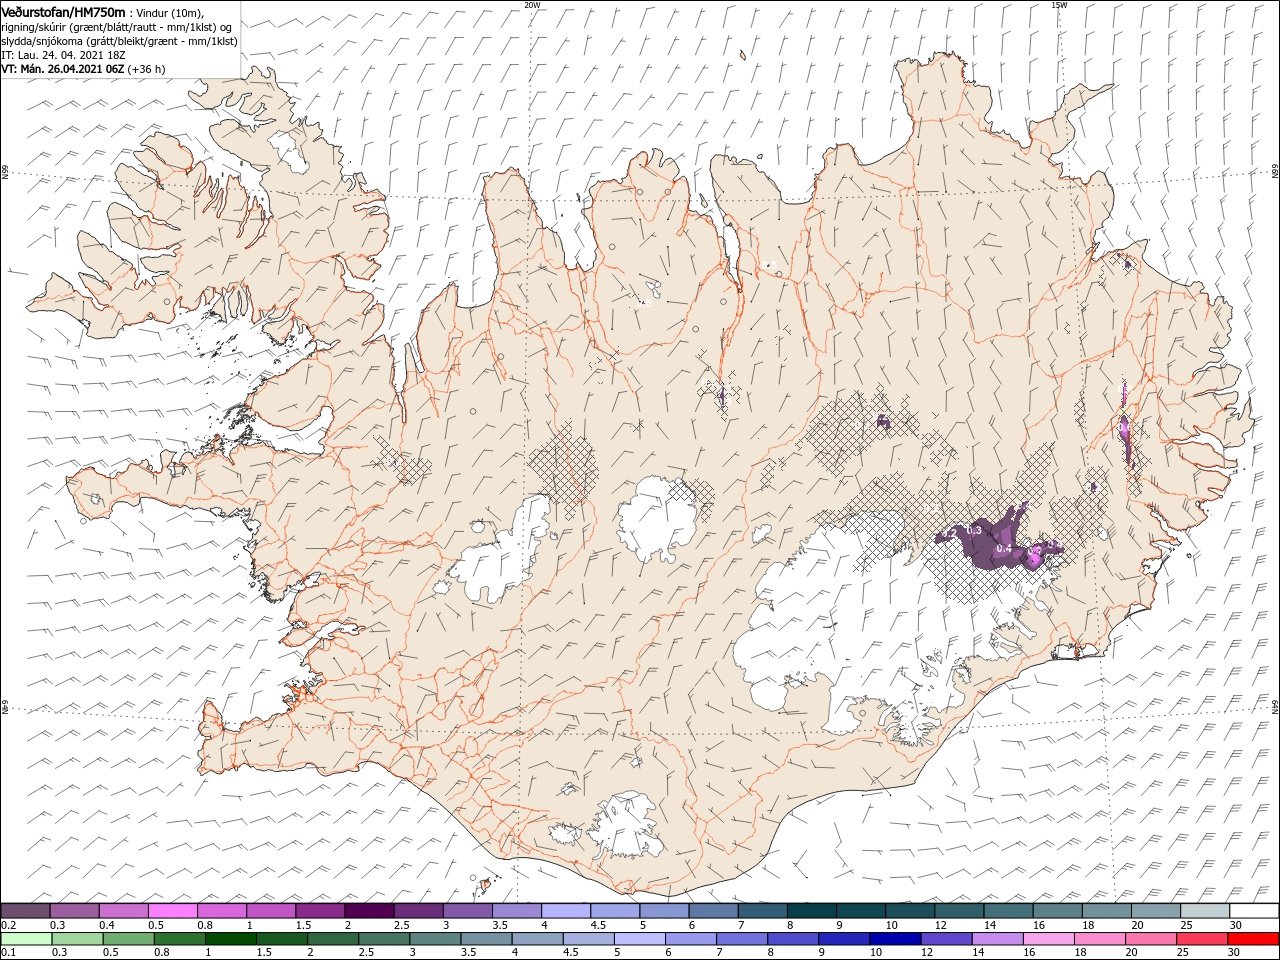Pick lower scale violet swatch at 12
Image resolution: width=1280 pixels, height=960 pixels.
(946, 939)
